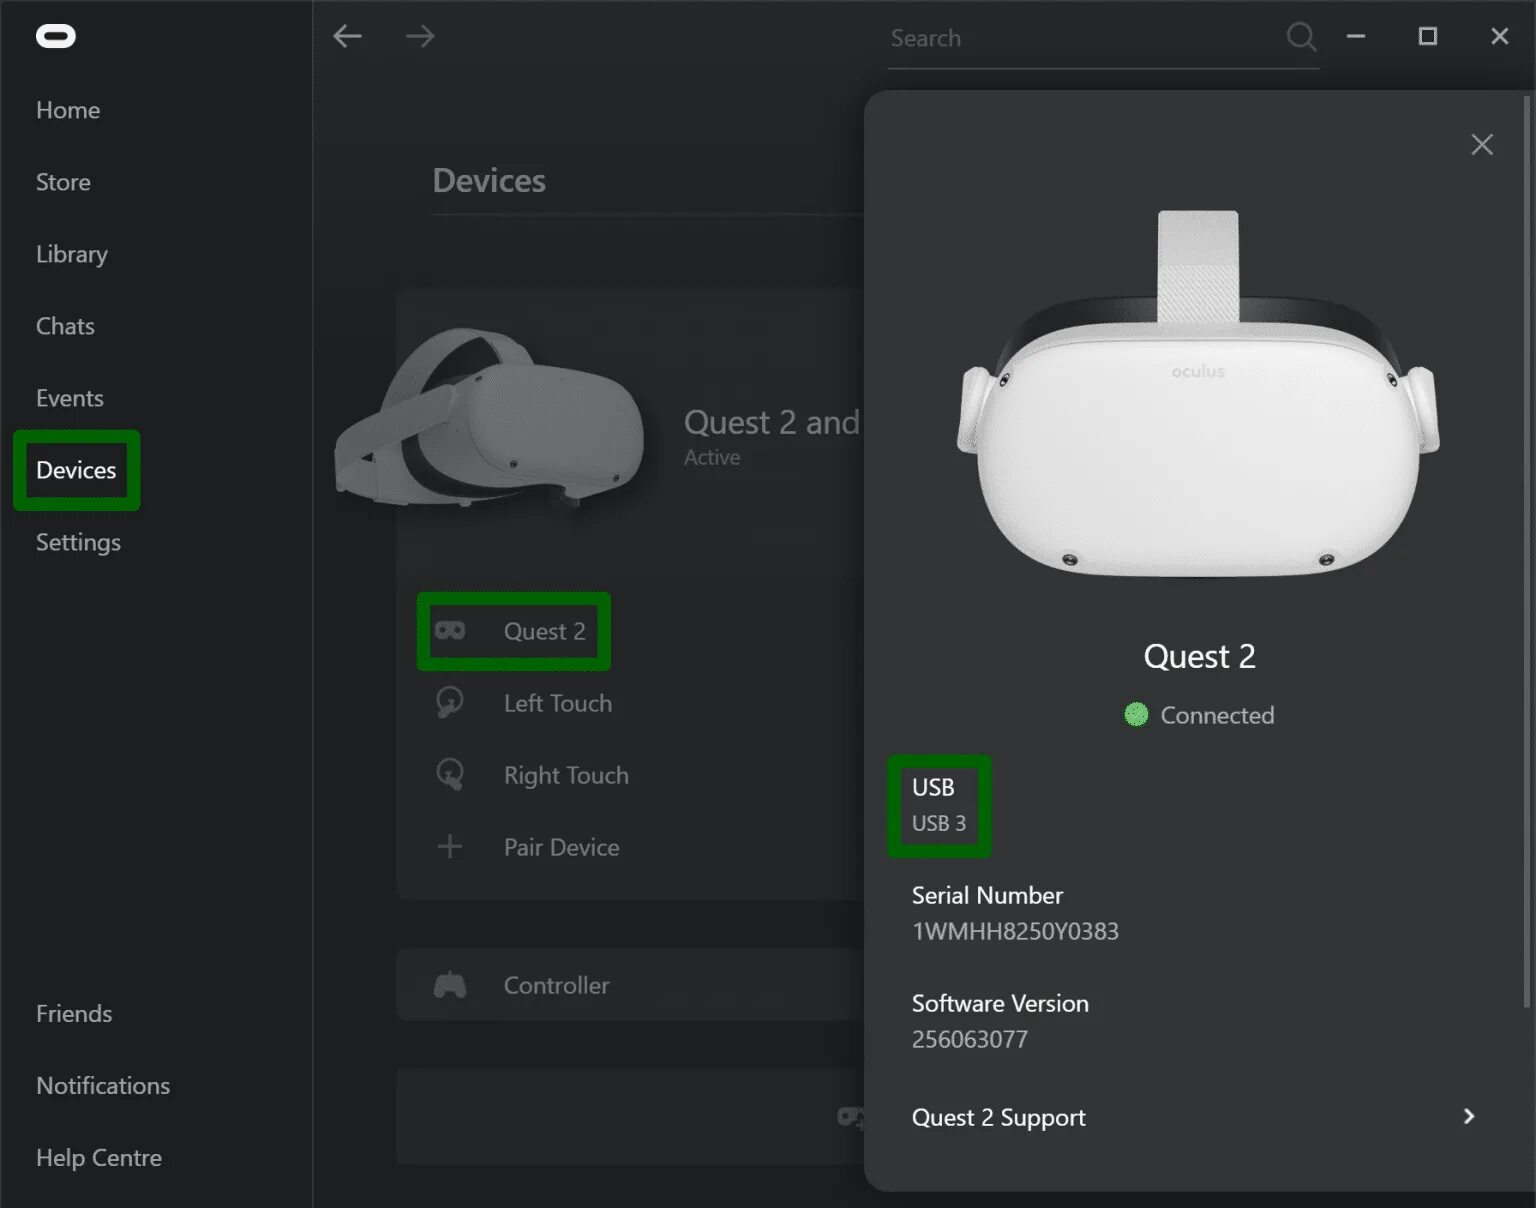Go back with the left arrow
Image resolution: width=1536 pixels, height=1208 pixels.
(x=347, y=37)
